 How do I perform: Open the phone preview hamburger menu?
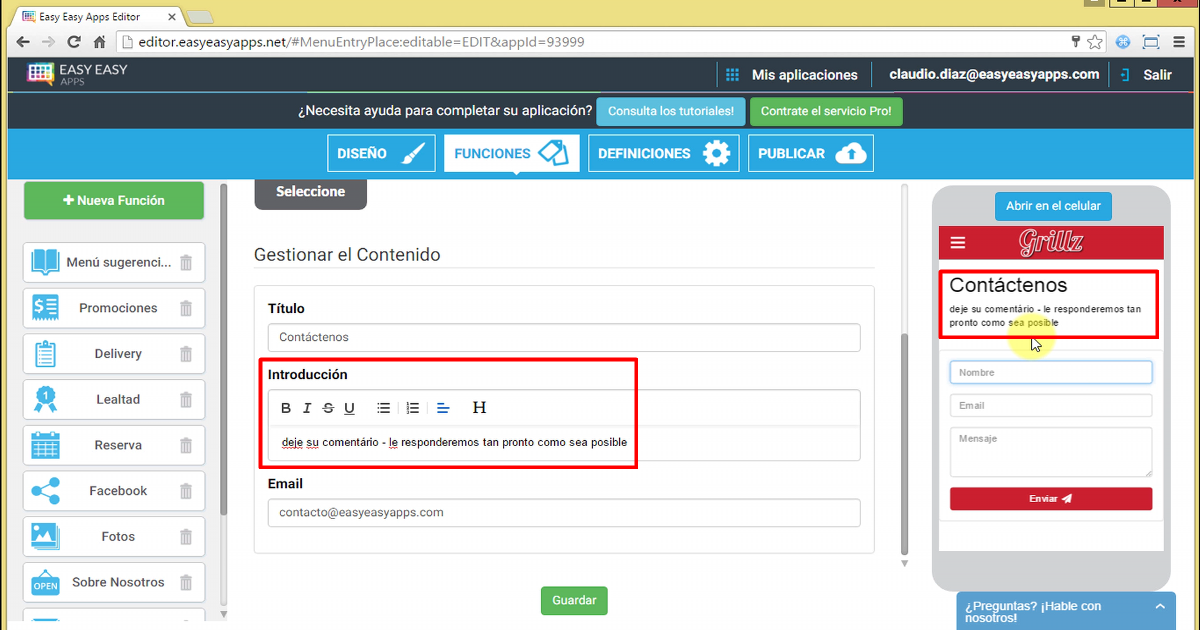point(958,242)
